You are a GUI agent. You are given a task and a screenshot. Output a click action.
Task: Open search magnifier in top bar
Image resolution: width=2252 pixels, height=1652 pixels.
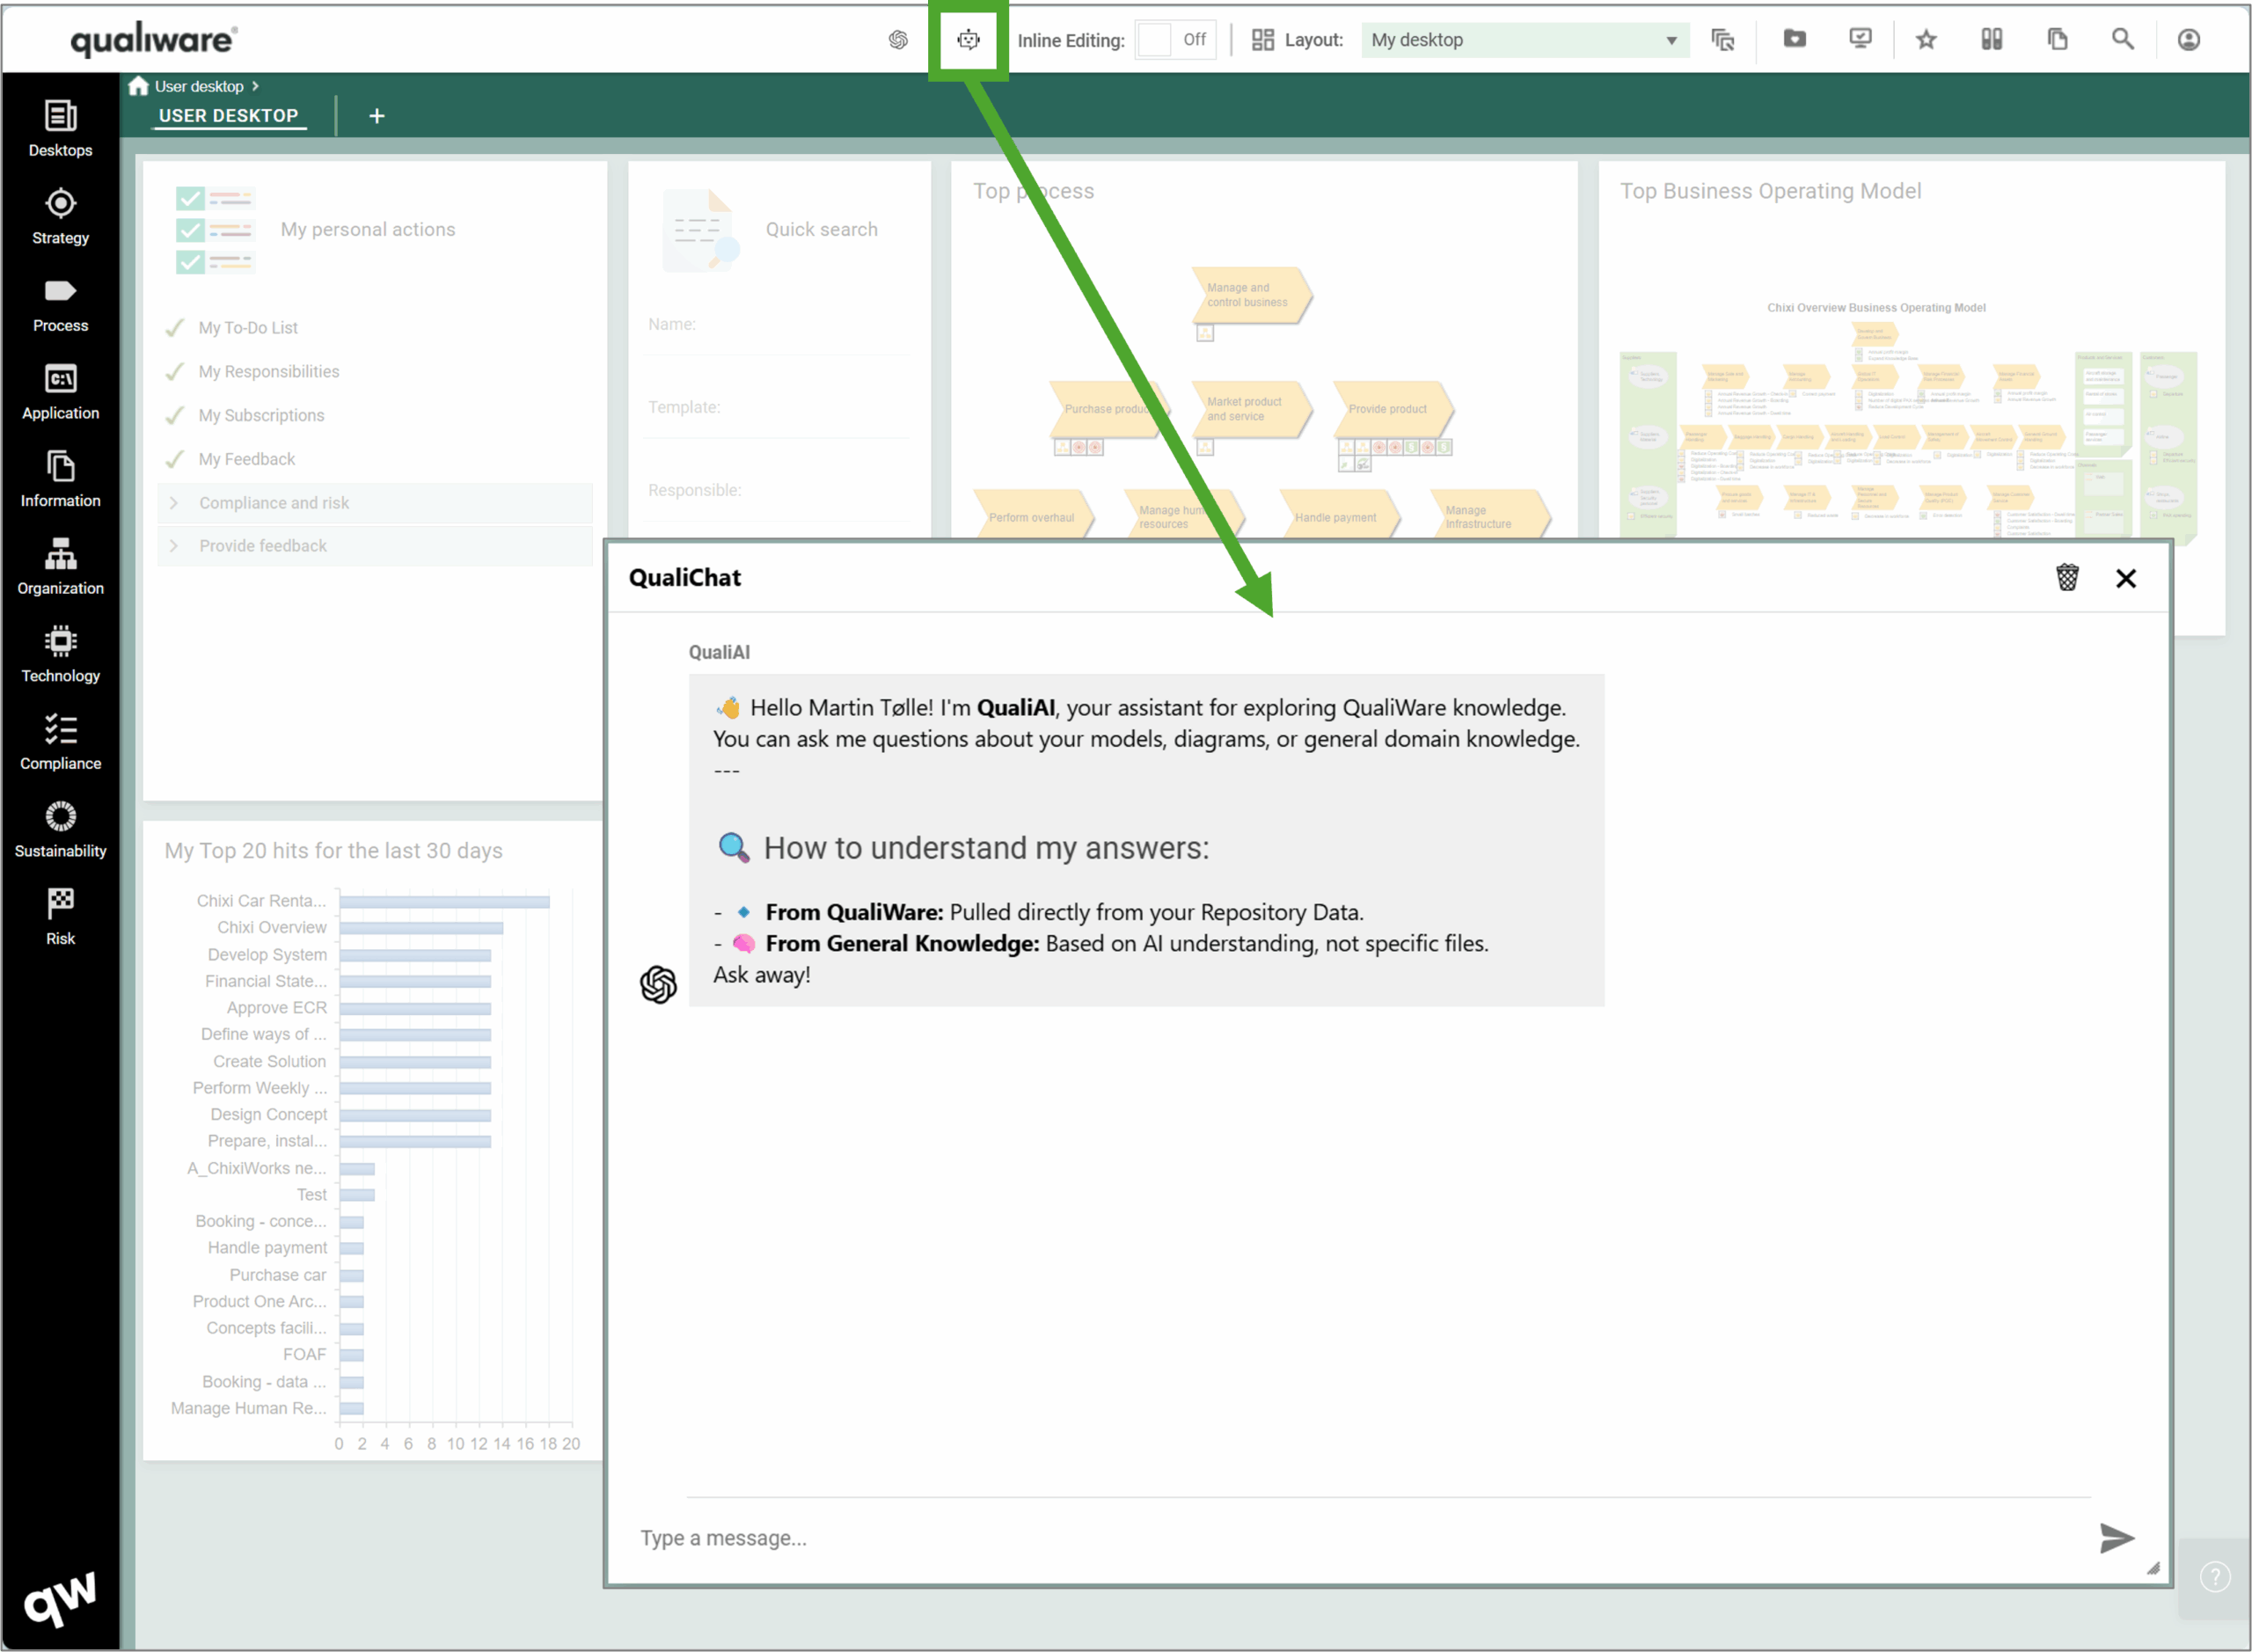2122,39
